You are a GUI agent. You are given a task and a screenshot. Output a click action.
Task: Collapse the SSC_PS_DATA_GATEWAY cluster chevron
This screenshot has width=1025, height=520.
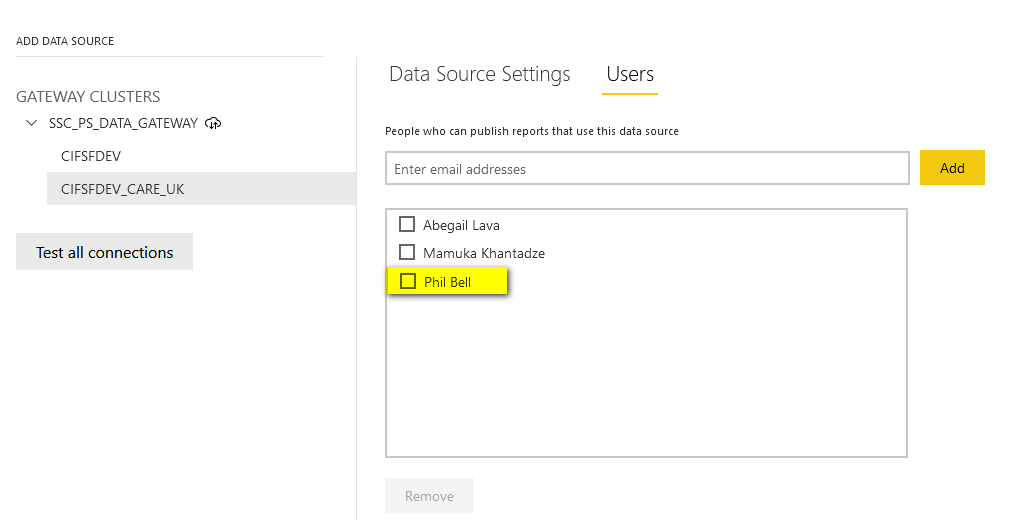pyautogui.click(x=31, y=123)
